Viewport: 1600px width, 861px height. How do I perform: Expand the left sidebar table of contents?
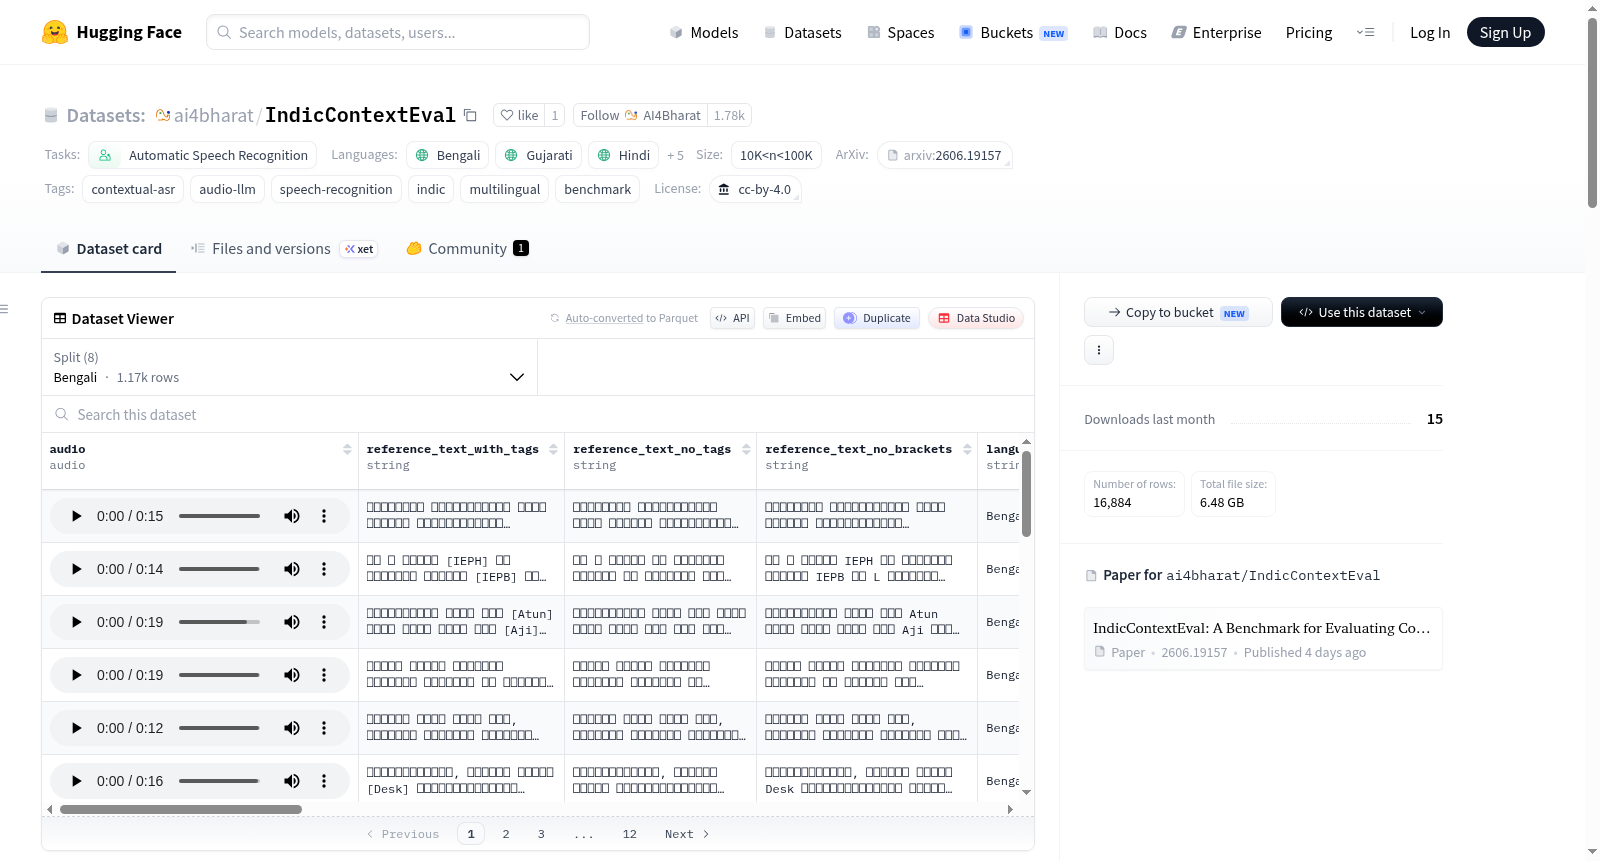click(x=5, y=309)
